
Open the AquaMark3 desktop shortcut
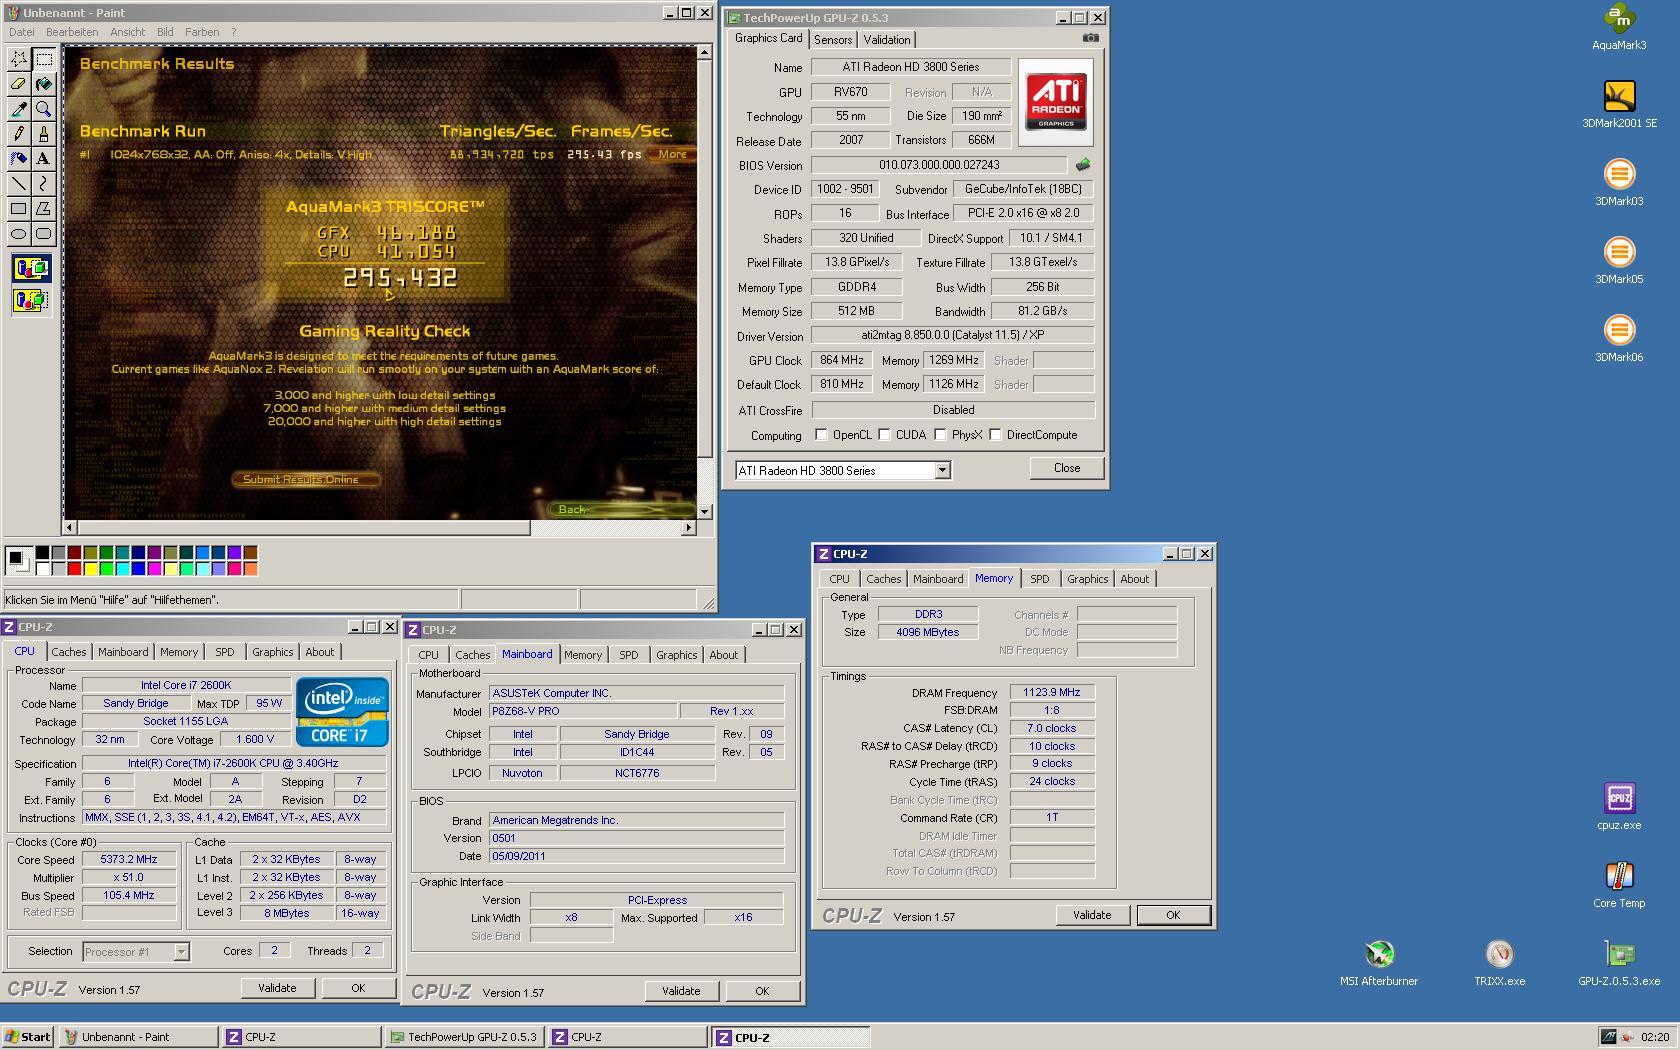(1619, 27)
